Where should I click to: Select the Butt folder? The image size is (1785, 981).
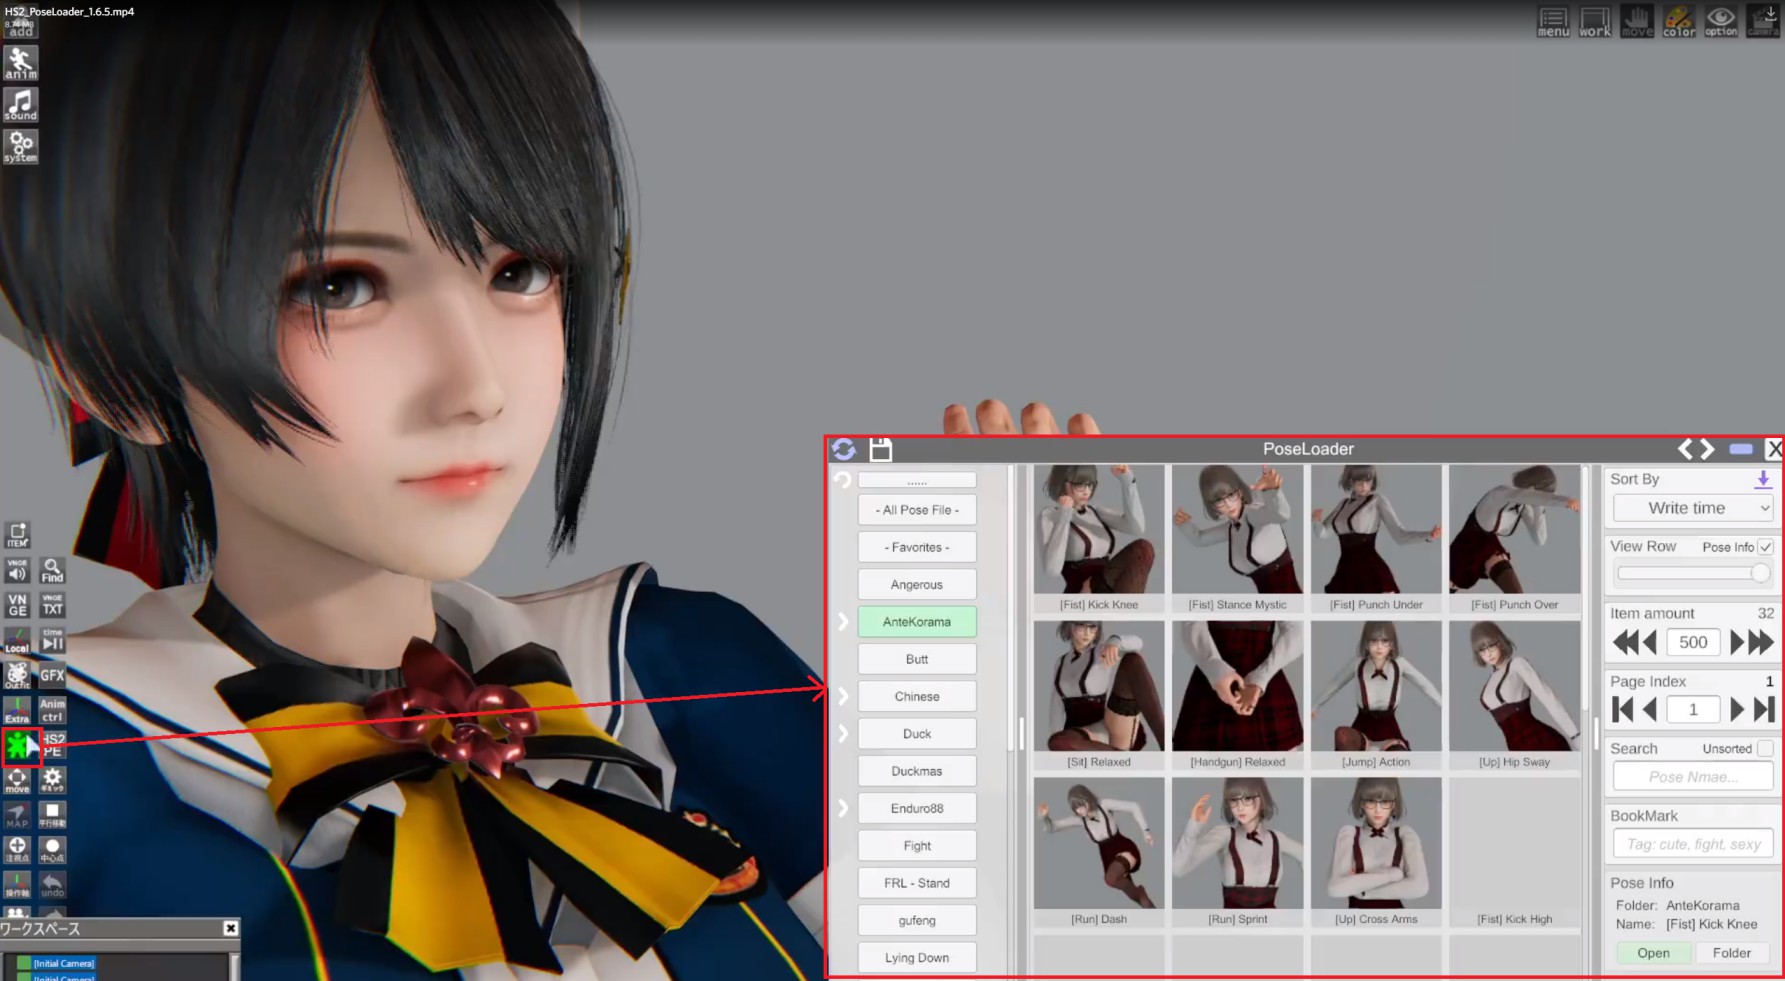tap(917, 659)
